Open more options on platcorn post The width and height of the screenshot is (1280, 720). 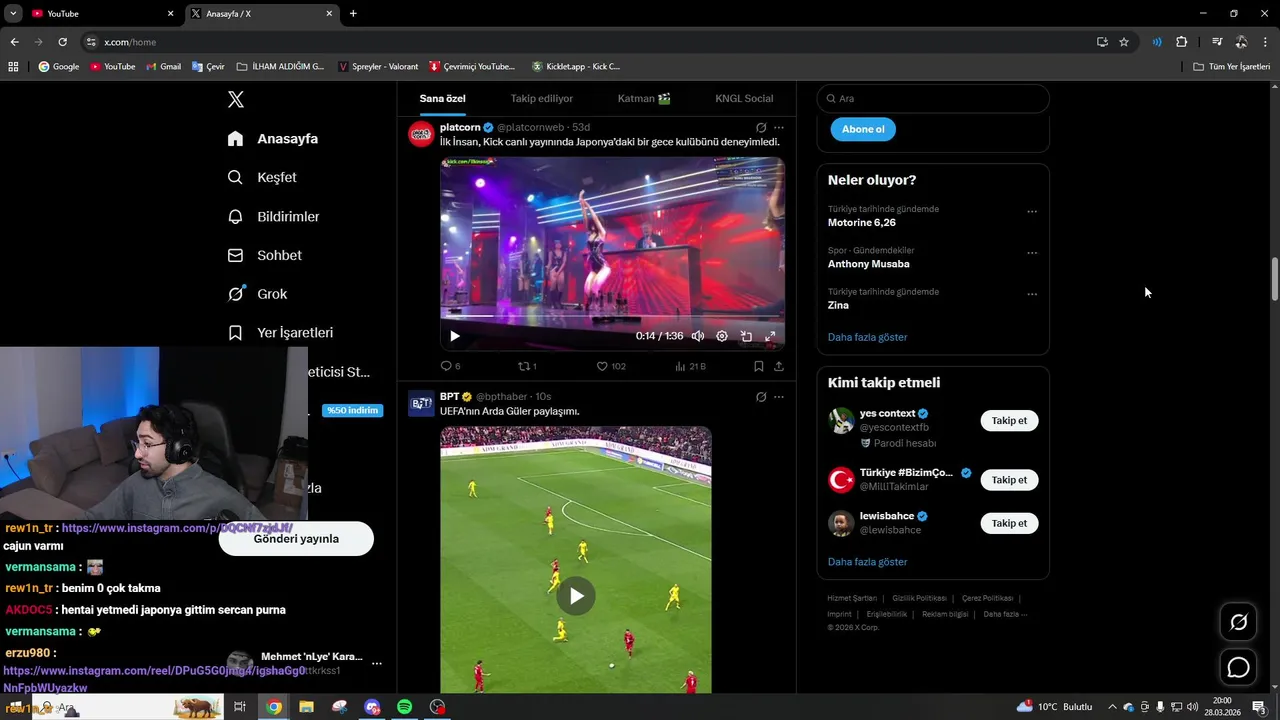pos(779,128)
